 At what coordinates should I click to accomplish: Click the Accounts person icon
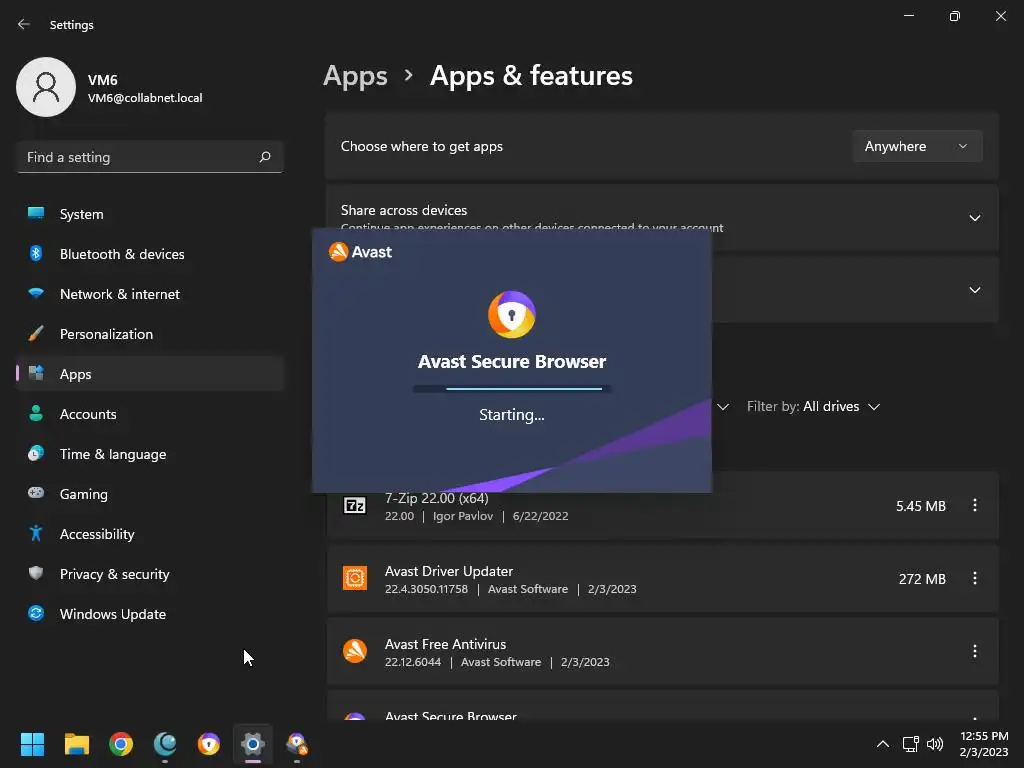[36, 413]
